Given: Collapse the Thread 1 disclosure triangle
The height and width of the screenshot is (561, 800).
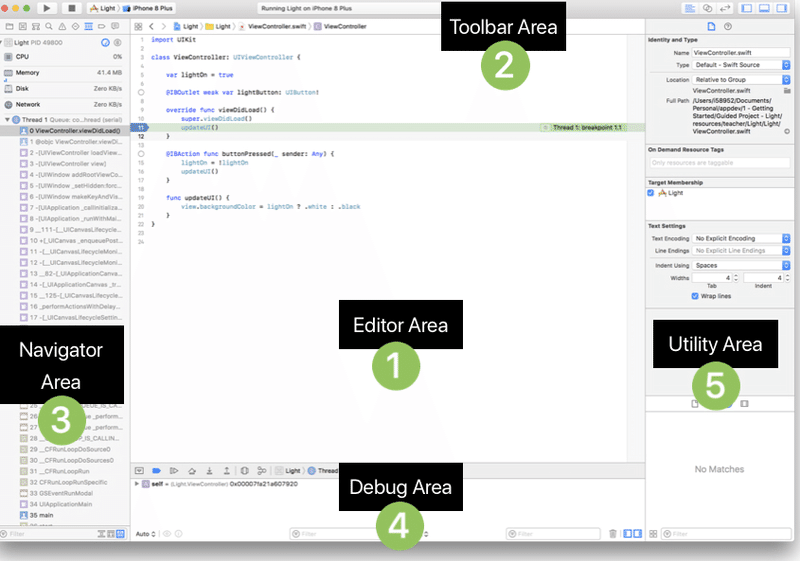Looking at the screenshot, I should point(7,120).
